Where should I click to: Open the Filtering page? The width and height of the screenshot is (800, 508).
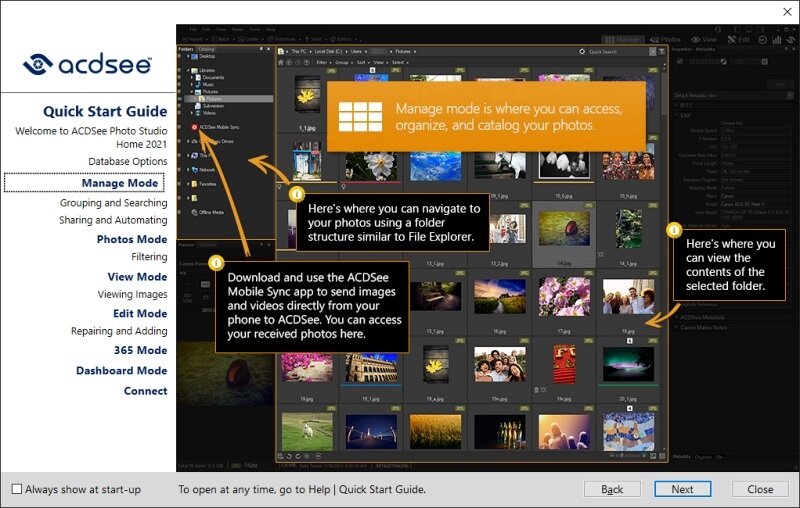[149, 257]
